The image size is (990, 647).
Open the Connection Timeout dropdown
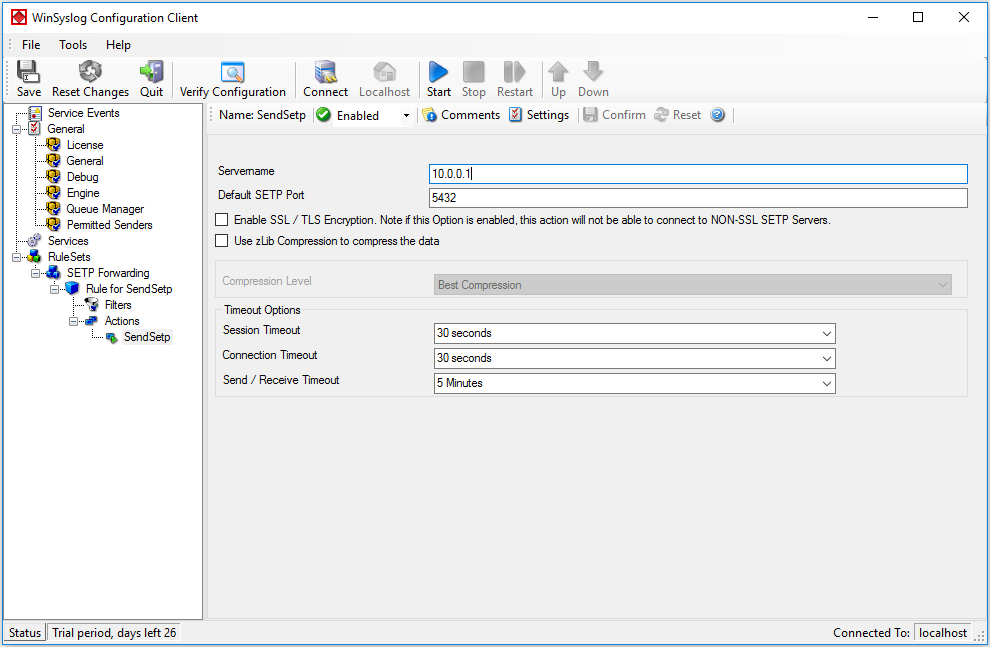[635, 359]
